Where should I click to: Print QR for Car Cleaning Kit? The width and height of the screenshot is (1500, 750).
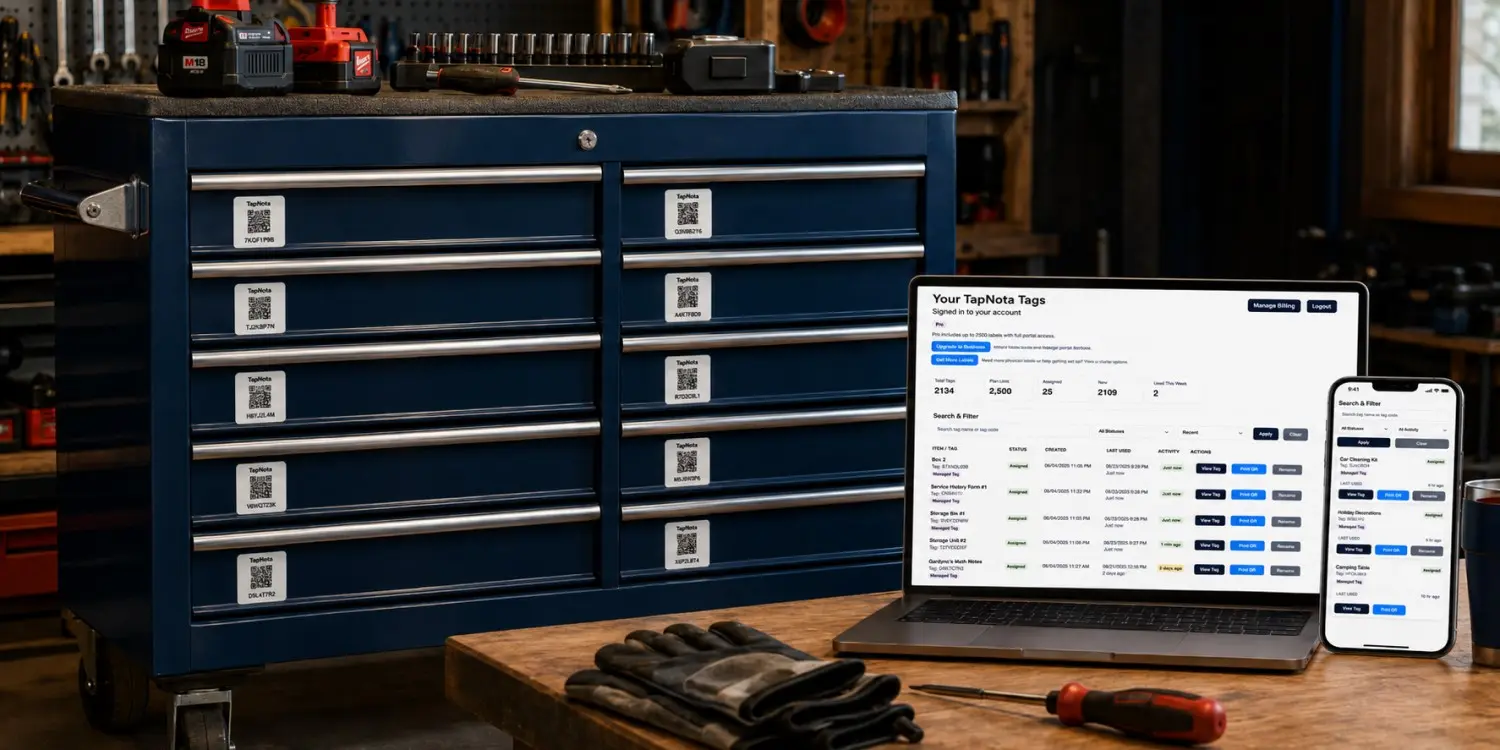click(1393, 495)
